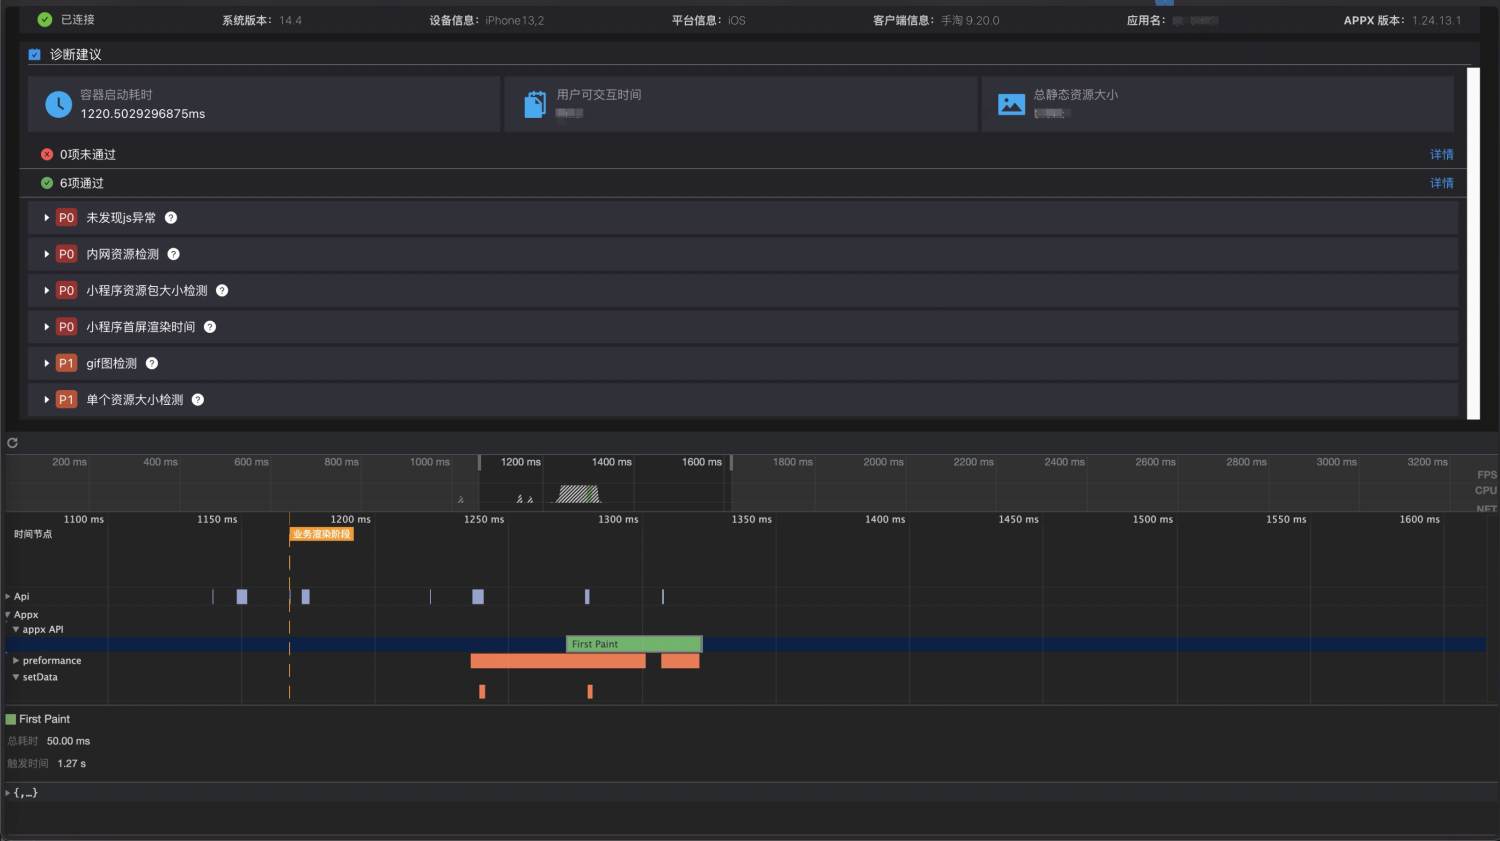The height and width of the screenshot is (841, 1500).
Task: Click the image icon for 总静态资源大小
Action: [1012, 104]
